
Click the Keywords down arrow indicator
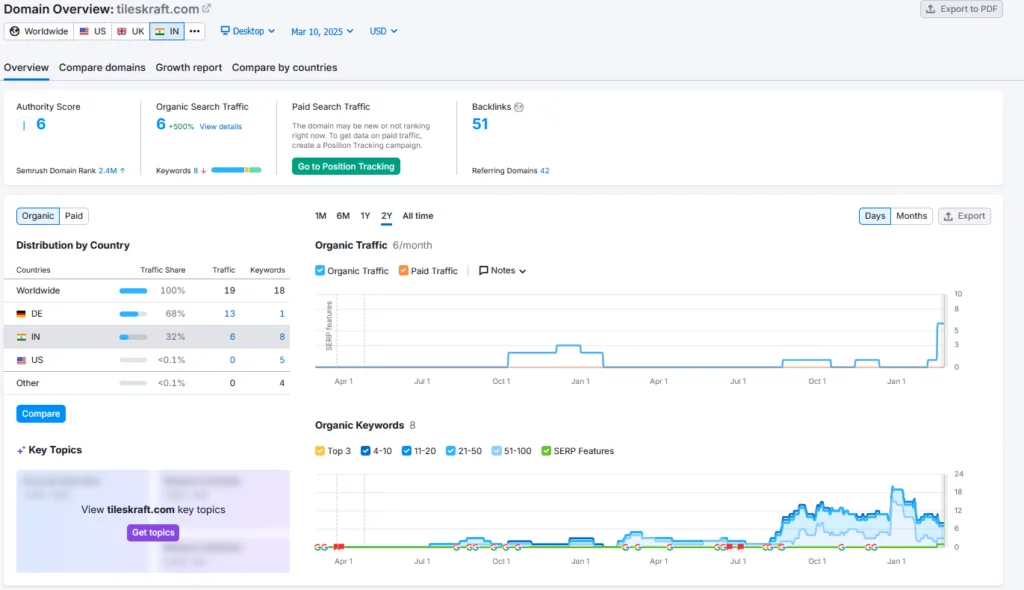[x=204, y=171]
